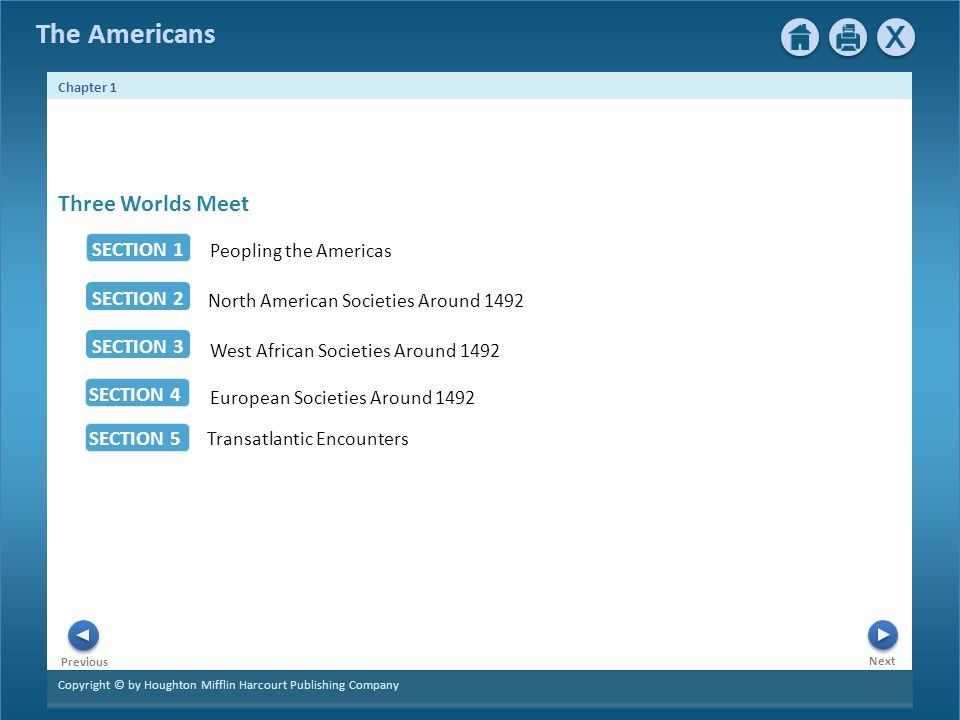
Task: Click the 'Three Worlds Meet' heading
Action: point(153,203)
